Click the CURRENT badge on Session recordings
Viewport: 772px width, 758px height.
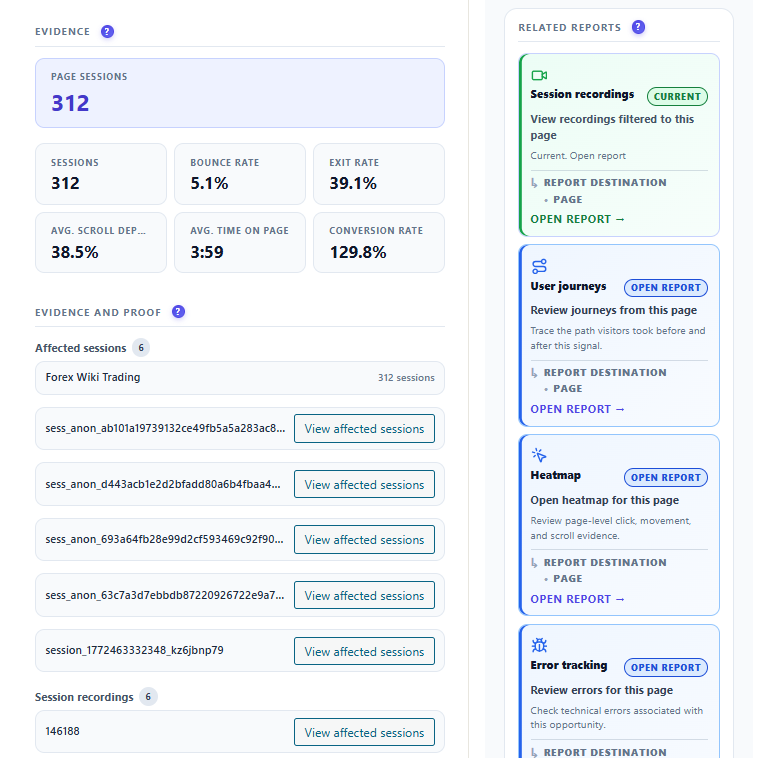point(677,96)
